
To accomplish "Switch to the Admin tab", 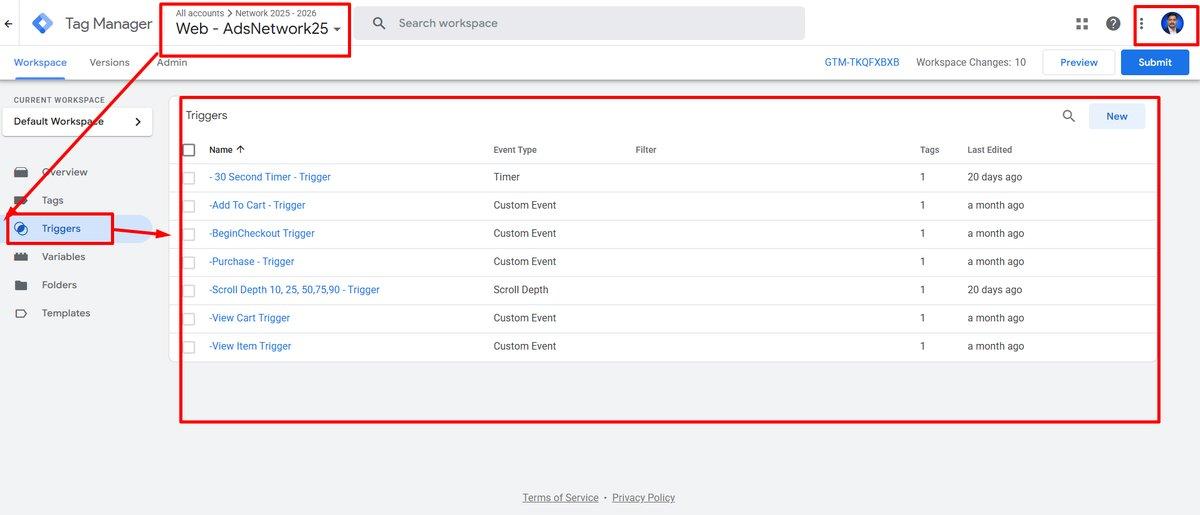I will pos(172,62).
